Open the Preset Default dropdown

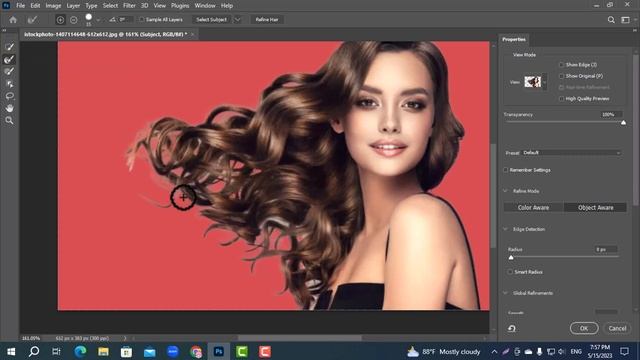click(571, 153)
